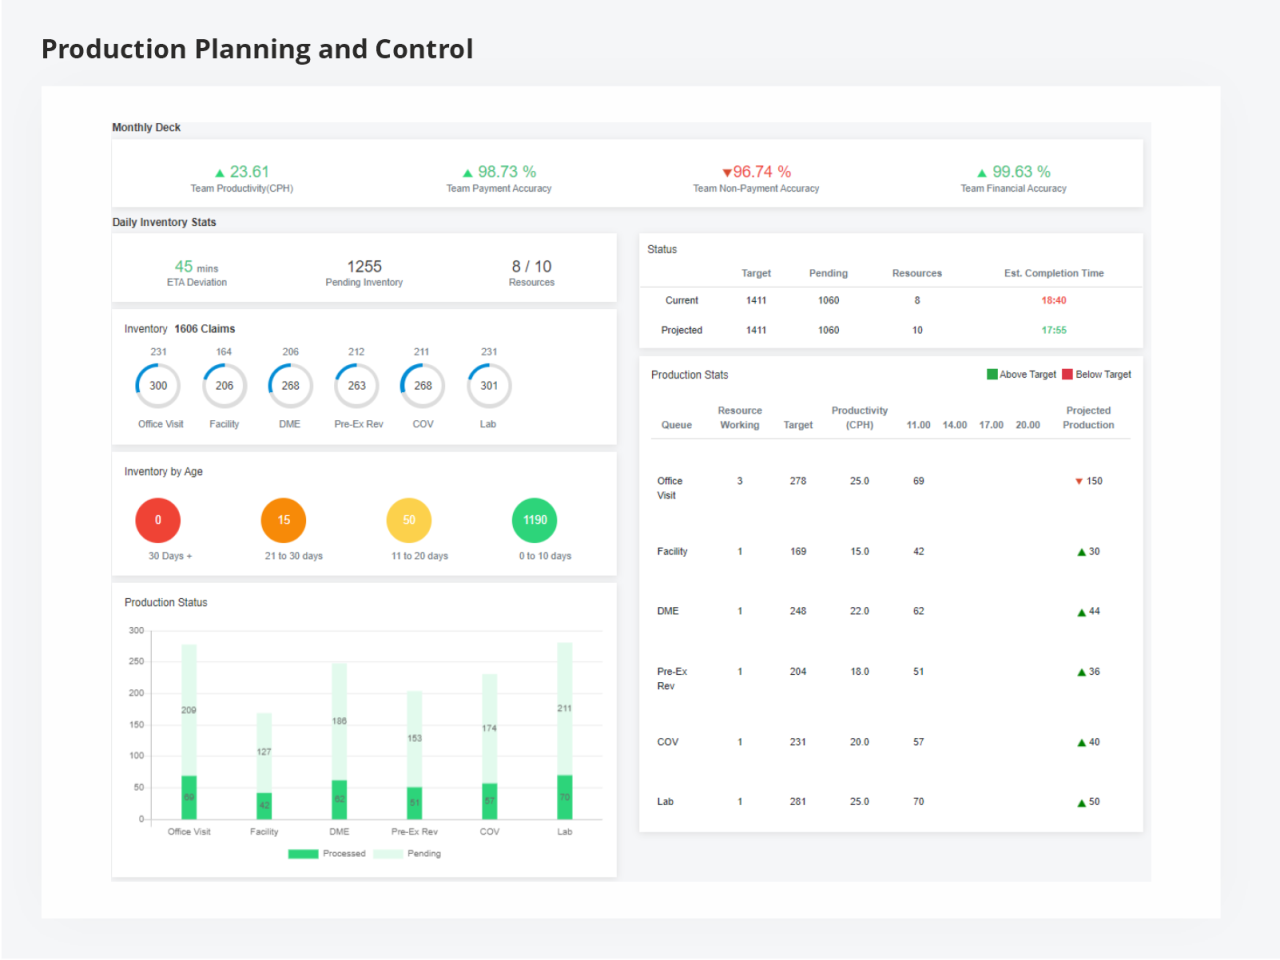1280x960 pixels.
Task: Open the DME inventory gauge
Action: tap(289, 385)
